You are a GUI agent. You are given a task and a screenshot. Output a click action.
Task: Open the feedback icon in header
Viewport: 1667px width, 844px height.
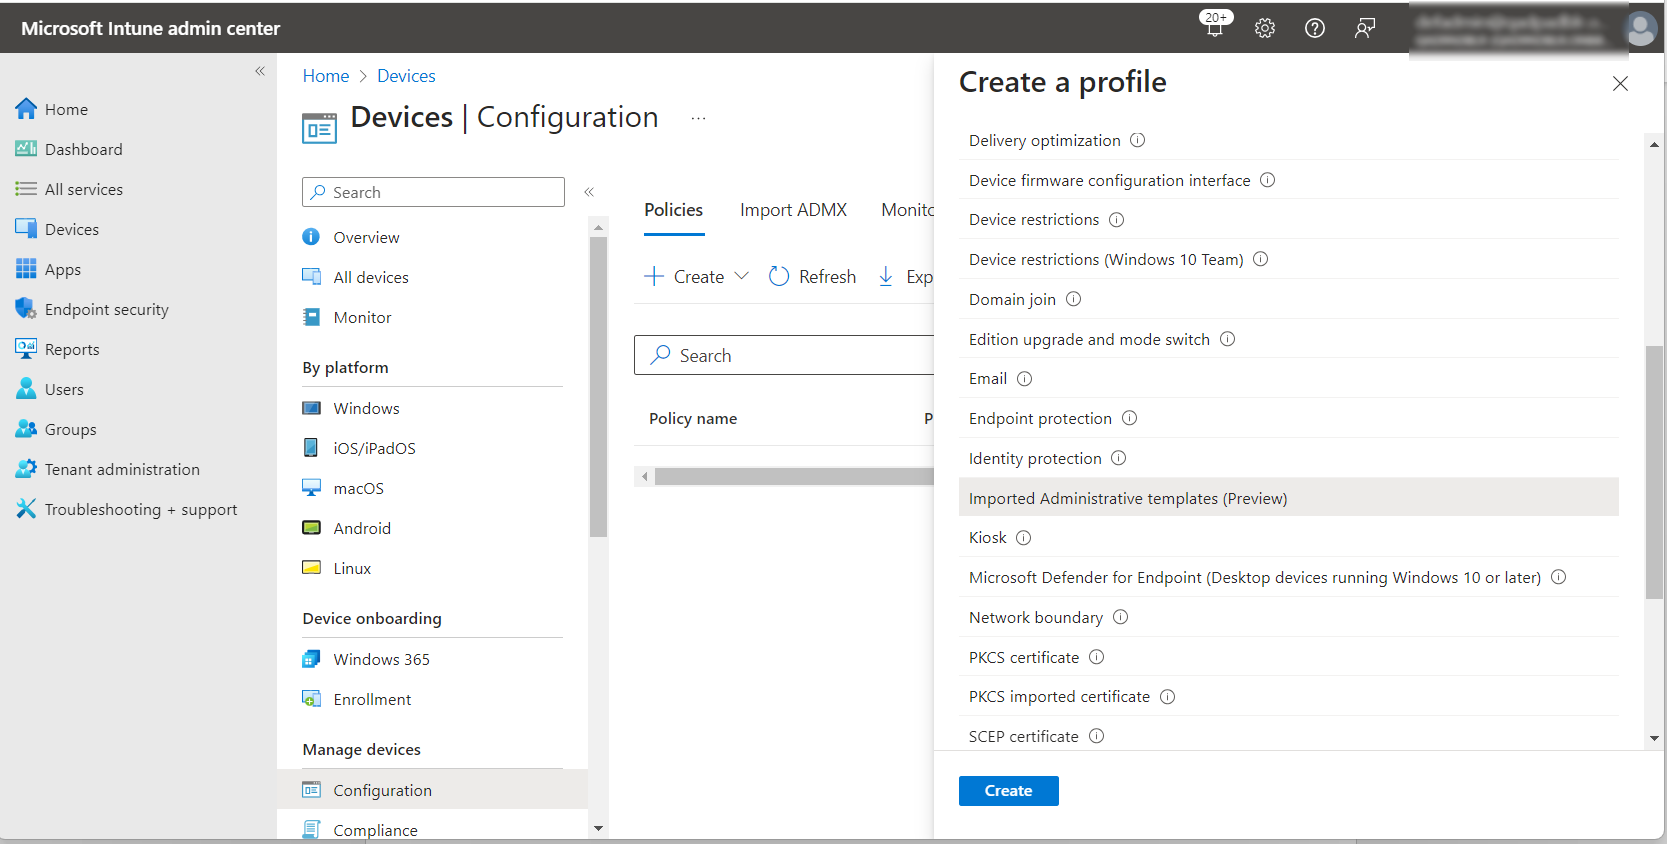click(1365, 28)
